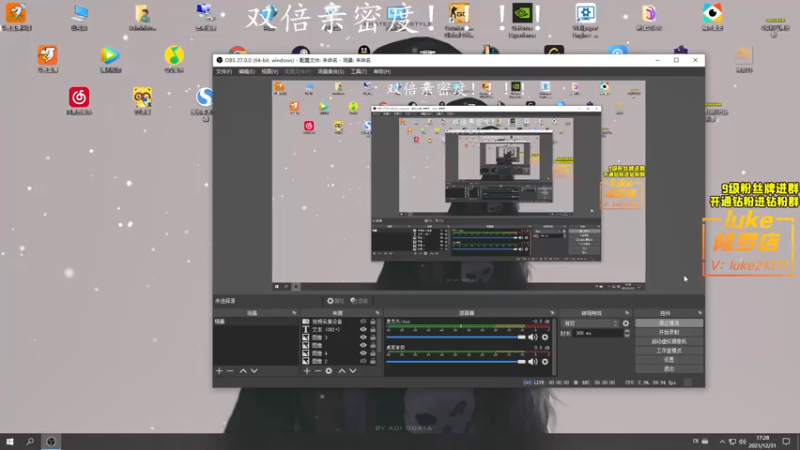This screenshot has height=450, width=800.
Task: Open the Tencent Video desktop icon
Action: coord(110,59)
